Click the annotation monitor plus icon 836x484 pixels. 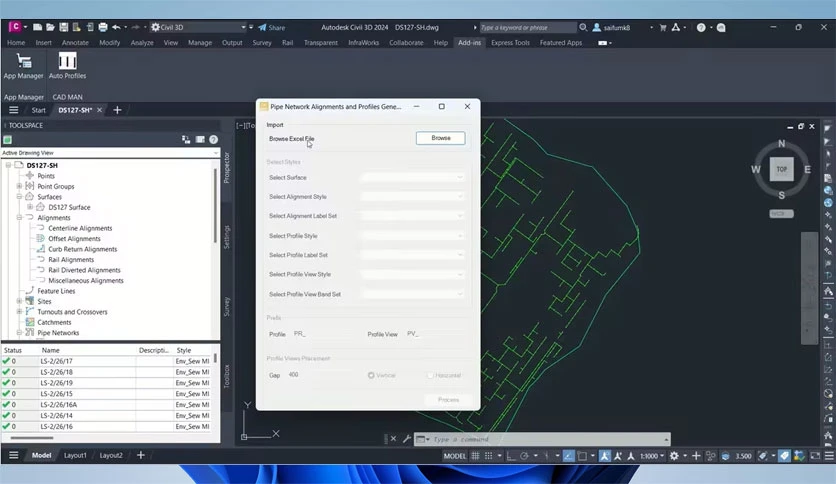coord(696,456)
